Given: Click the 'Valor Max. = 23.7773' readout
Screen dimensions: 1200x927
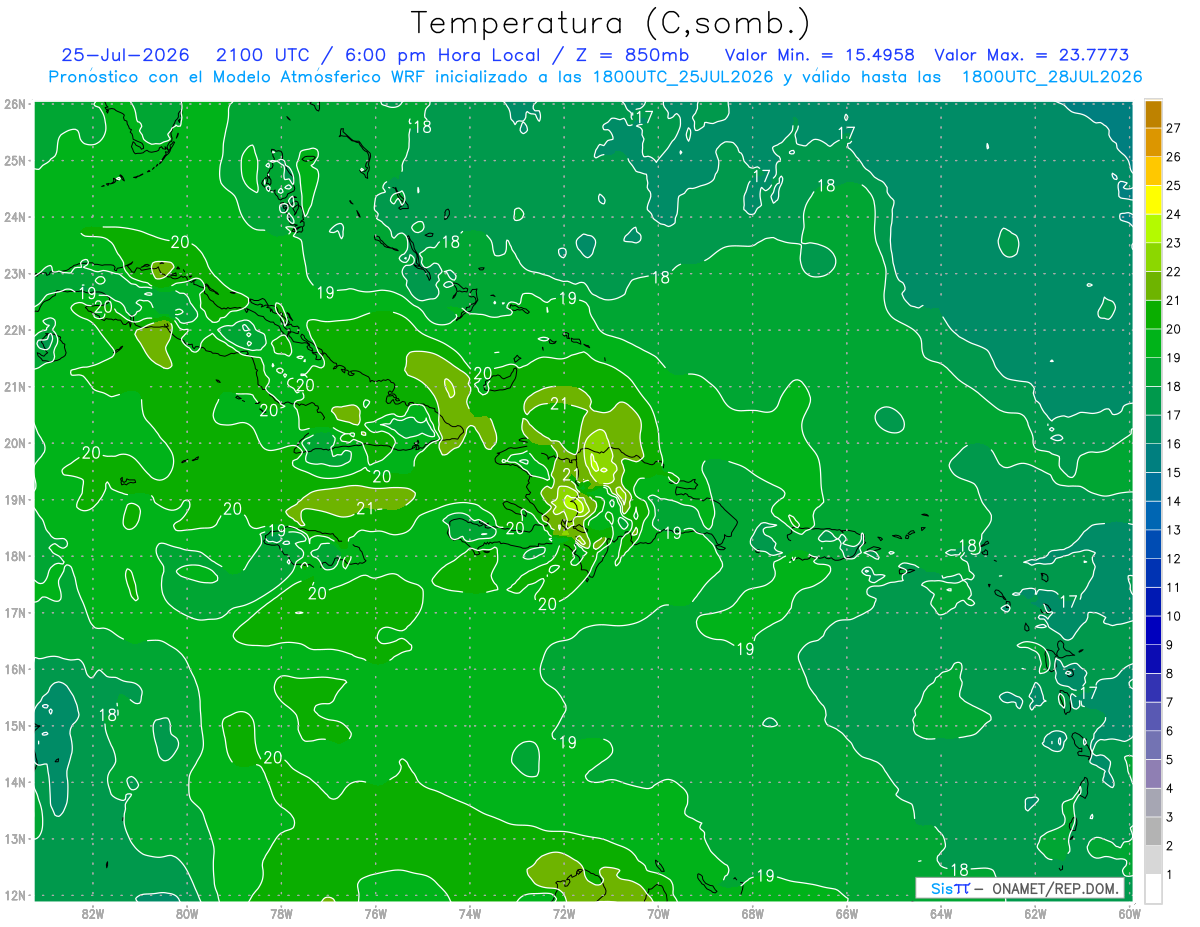Looking at the screenshot, I should (x=1031, y=55).
